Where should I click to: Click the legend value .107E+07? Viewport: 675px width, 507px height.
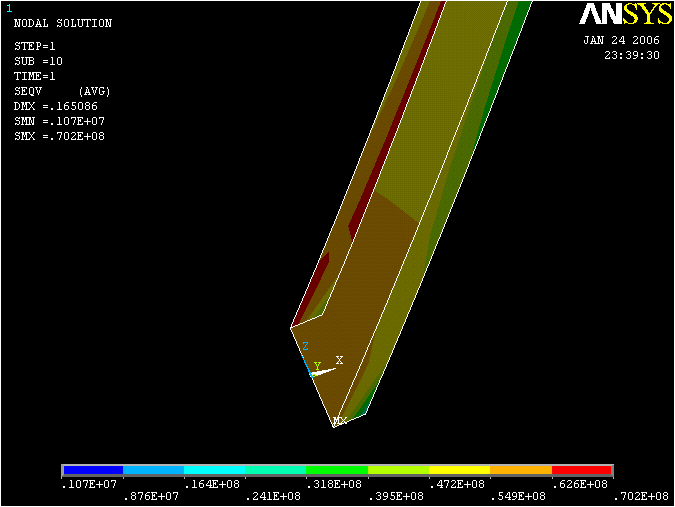[90, 484]
